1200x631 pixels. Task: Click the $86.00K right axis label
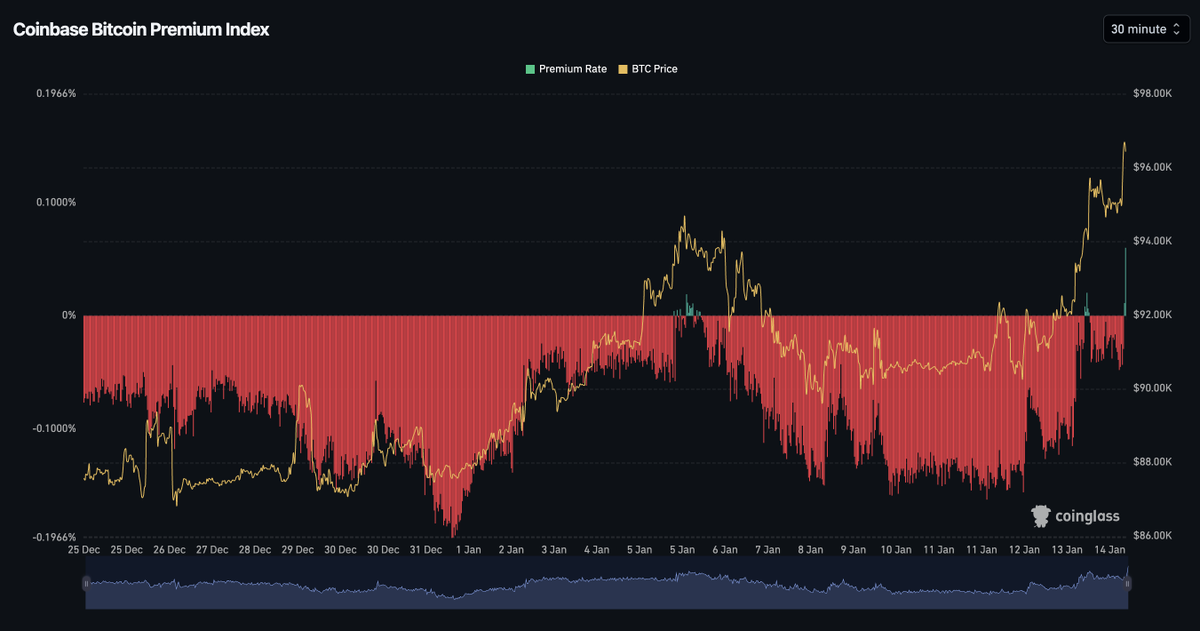pos(1152,536)
